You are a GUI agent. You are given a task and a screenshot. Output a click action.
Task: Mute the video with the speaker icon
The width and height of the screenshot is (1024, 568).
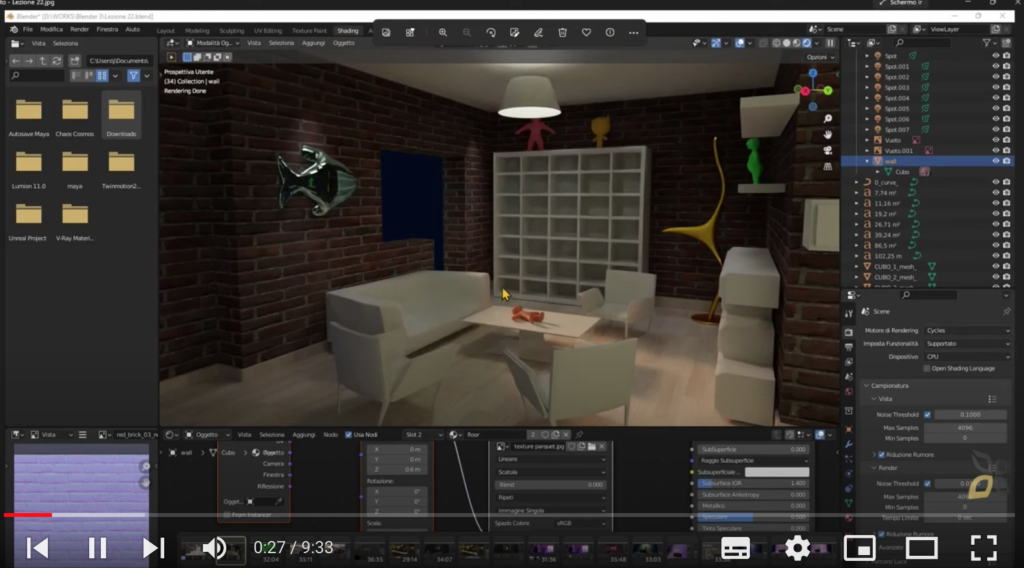(214, 548)
